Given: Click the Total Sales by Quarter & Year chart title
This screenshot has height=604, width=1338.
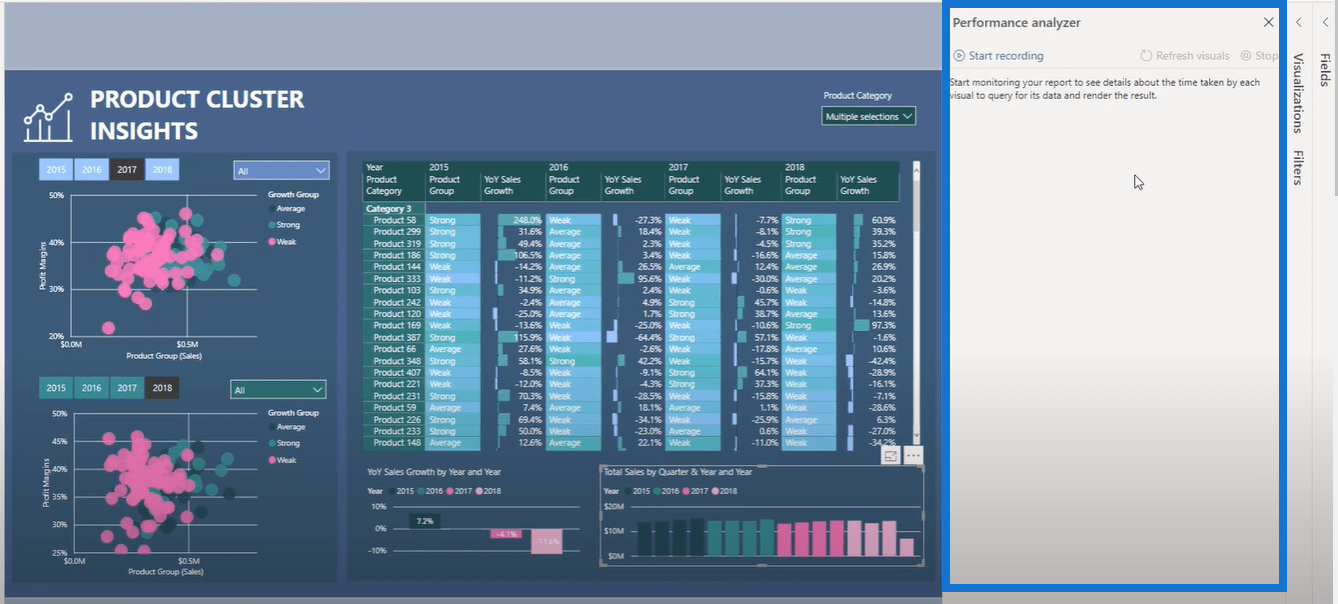Looking at the screenshot, I should [677, 472].
